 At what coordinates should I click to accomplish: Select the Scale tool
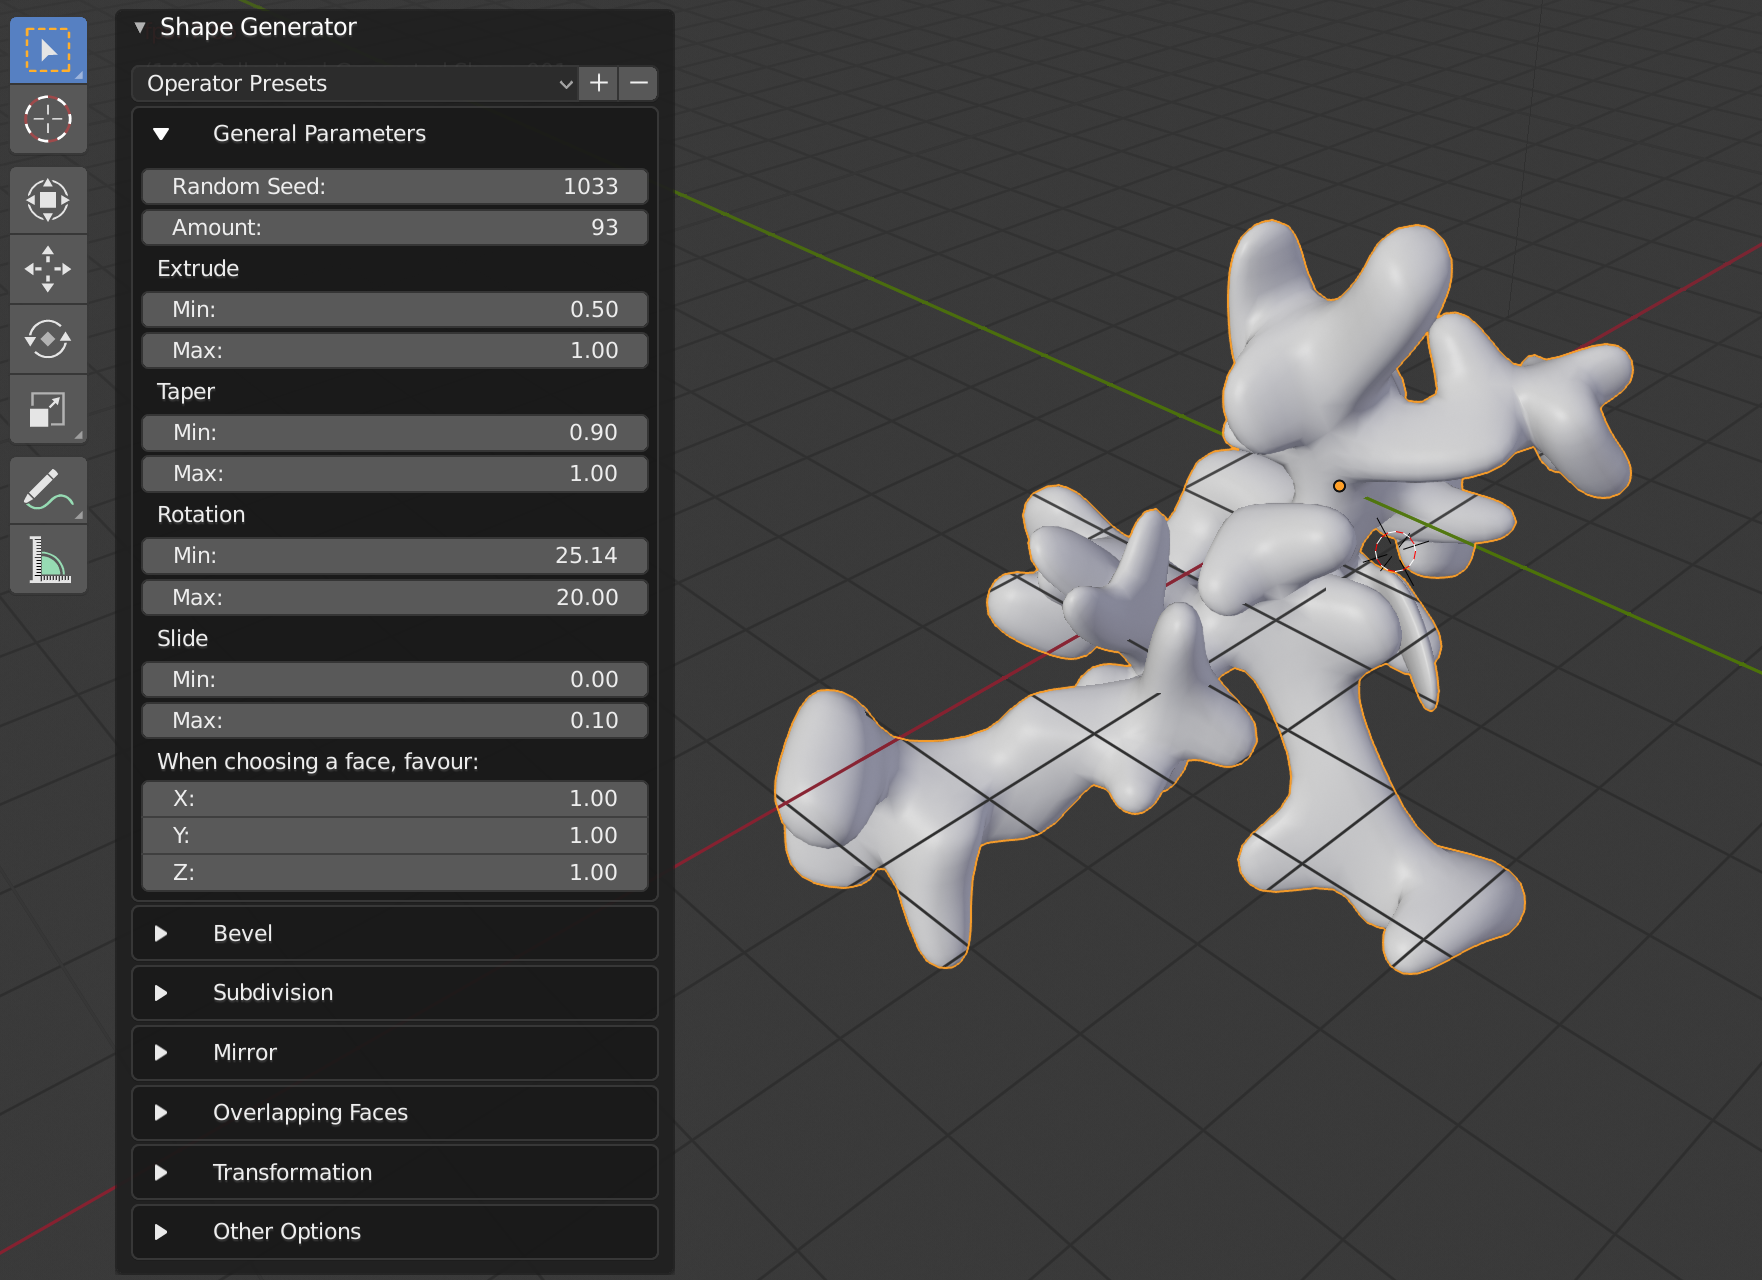tap(47, 408)
